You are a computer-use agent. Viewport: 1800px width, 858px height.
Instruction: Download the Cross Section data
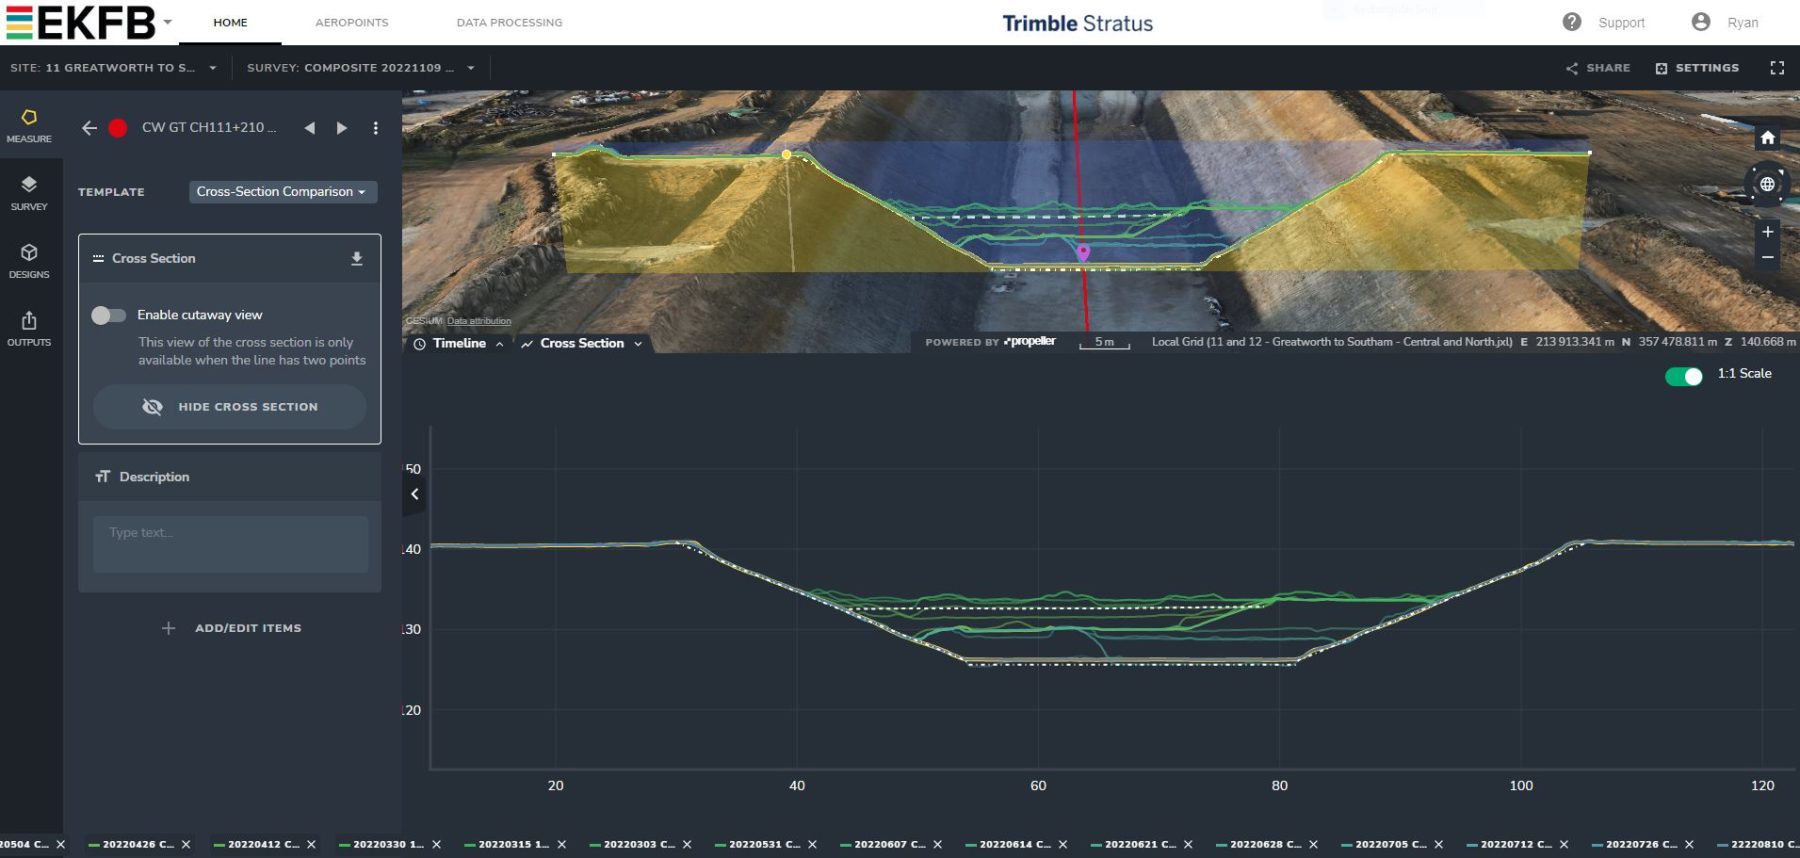point(357,259)
